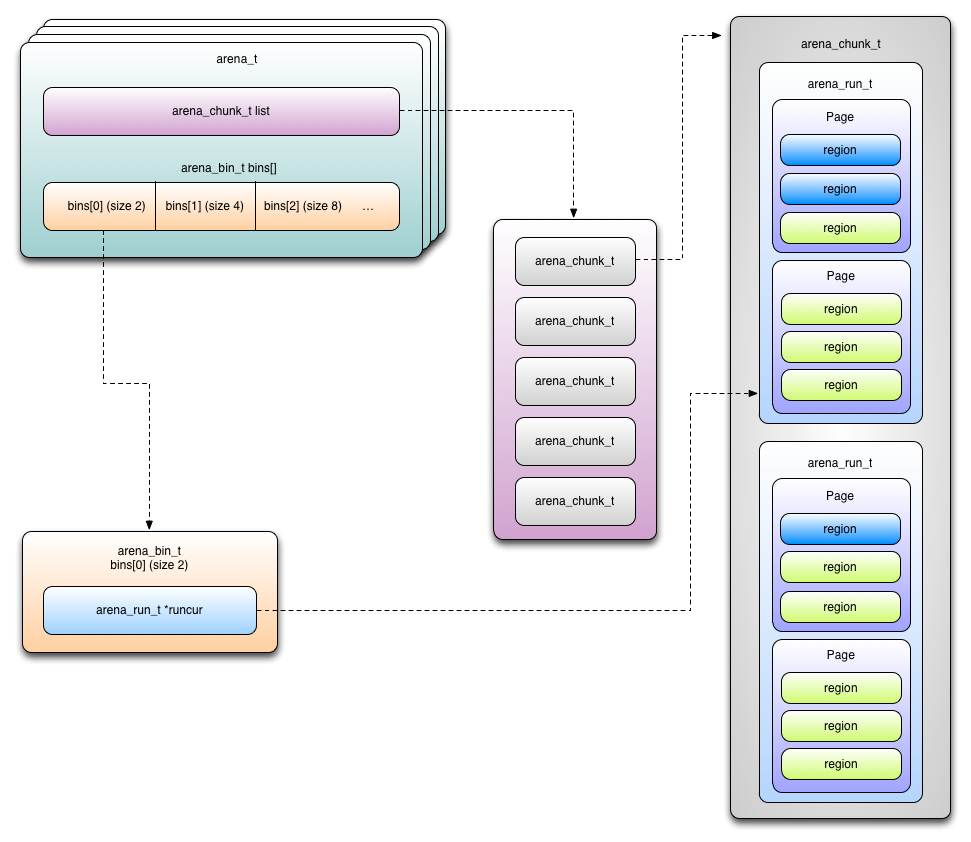Click the Page label of the topmost page
Image resolution: width=971 pixels, height=842 pixels.
click(x=840, y=117)
